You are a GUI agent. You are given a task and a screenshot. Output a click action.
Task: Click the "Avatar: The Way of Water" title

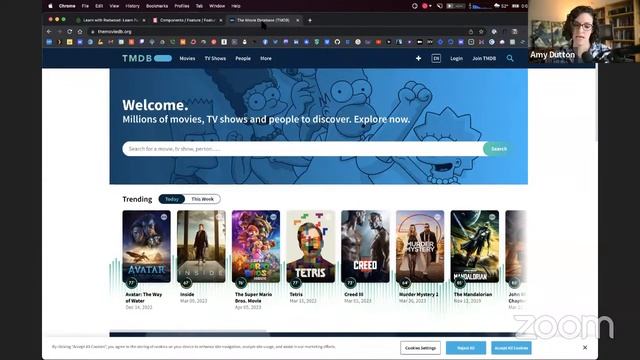144,298
